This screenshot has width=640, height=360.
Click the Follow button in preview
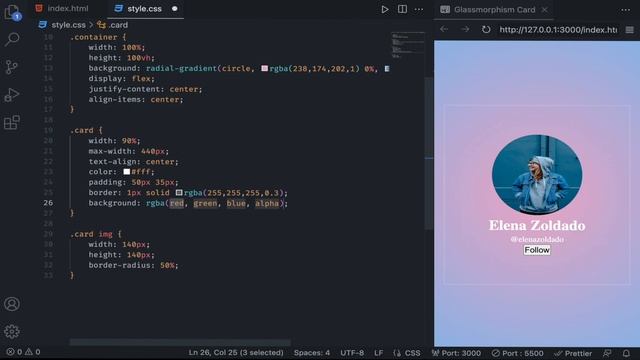coord(537,250)
